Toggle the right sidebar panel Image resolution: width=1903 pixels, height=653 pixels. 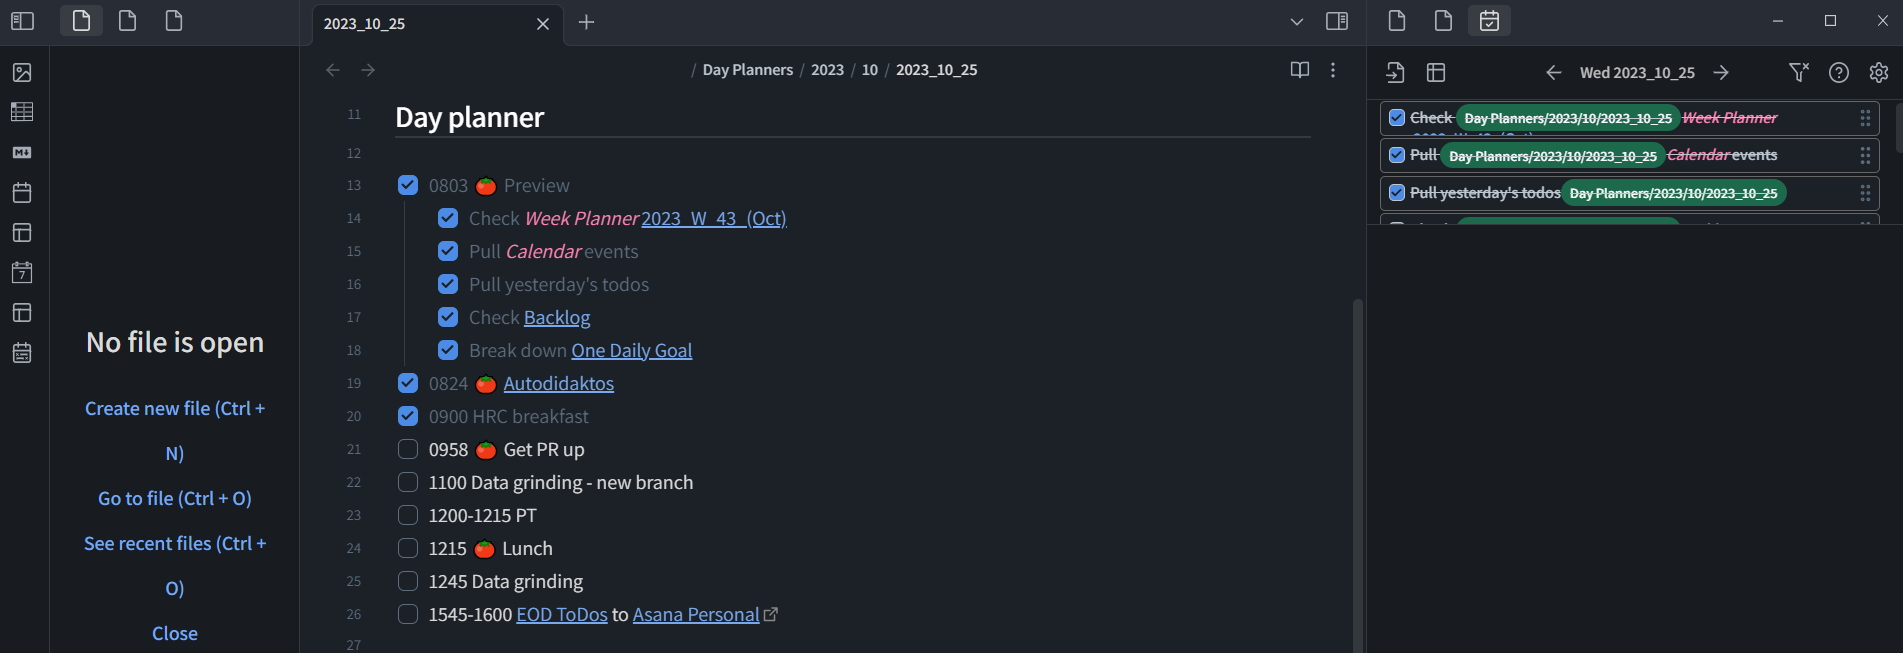pos(1337,20)
